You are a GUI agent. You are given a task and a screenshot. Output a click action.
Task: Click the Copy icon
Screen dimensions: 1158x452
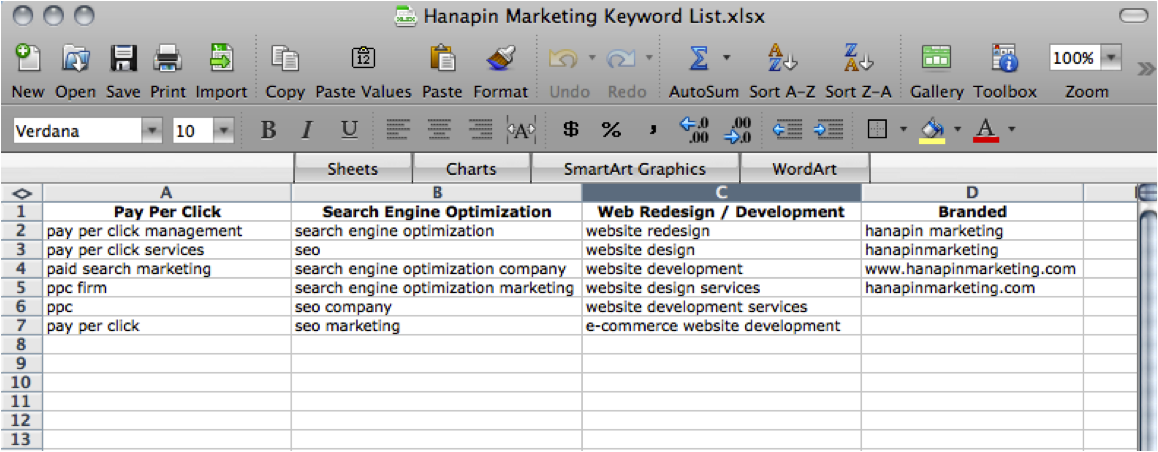(284, 59)
